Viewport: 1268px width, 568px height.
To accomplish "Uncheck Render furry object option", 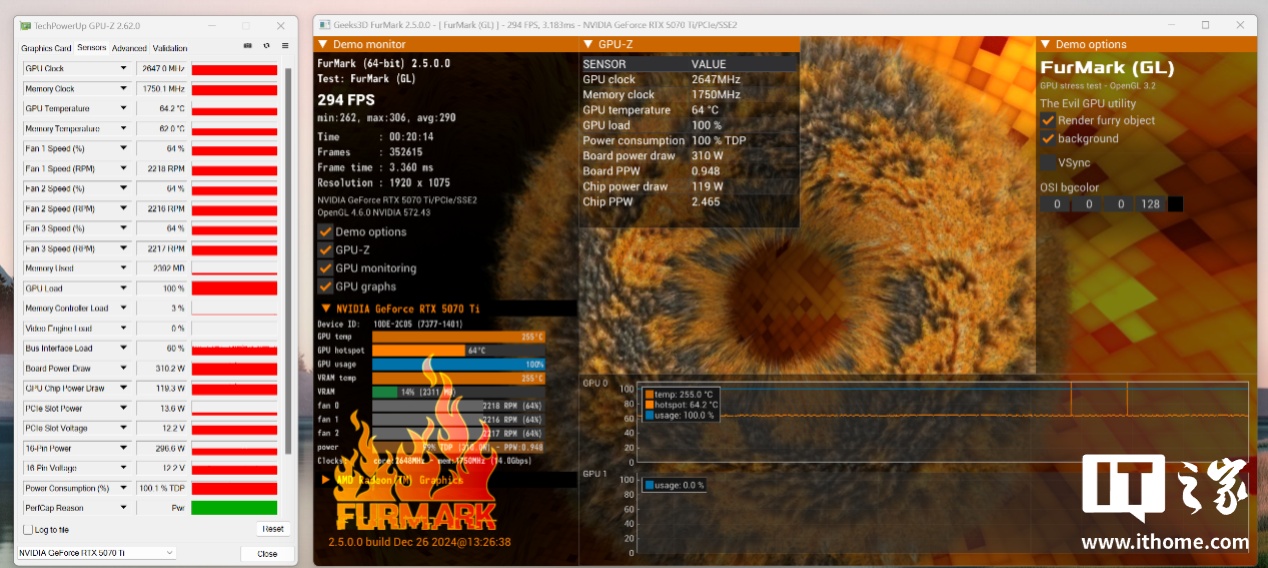I will pyautogui.click(x=1048, y=120).
